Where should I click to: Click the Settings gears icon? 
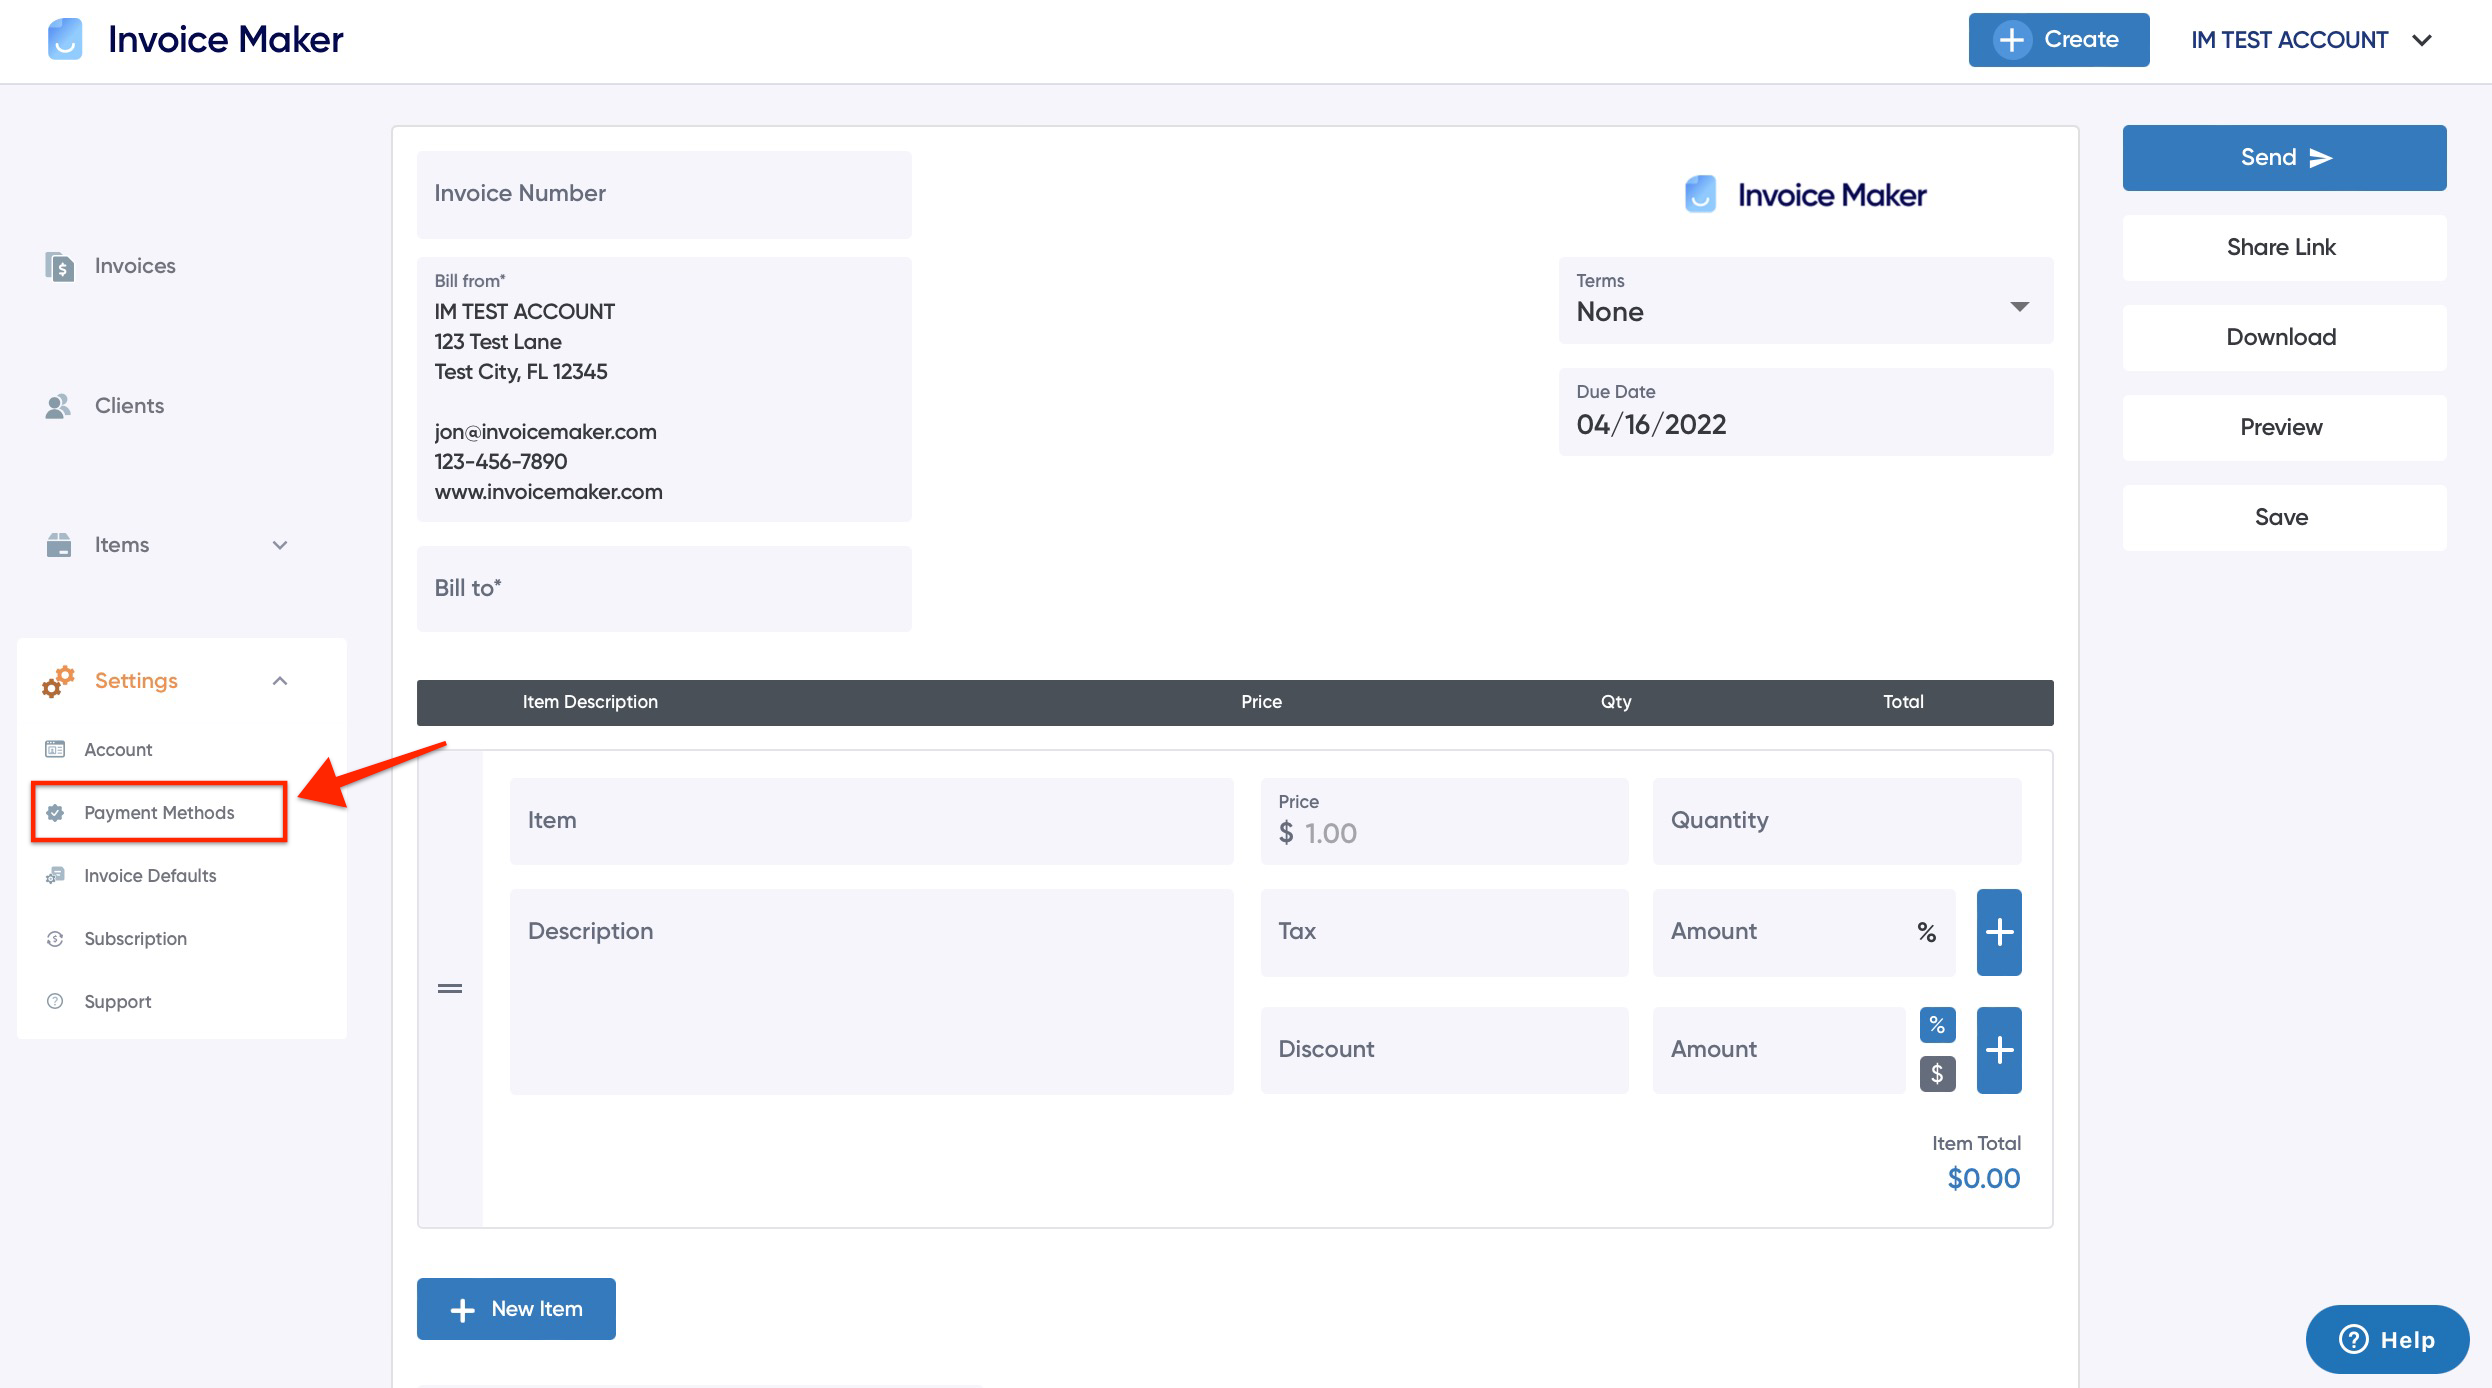pyautogui.click(x=58, y=681)
